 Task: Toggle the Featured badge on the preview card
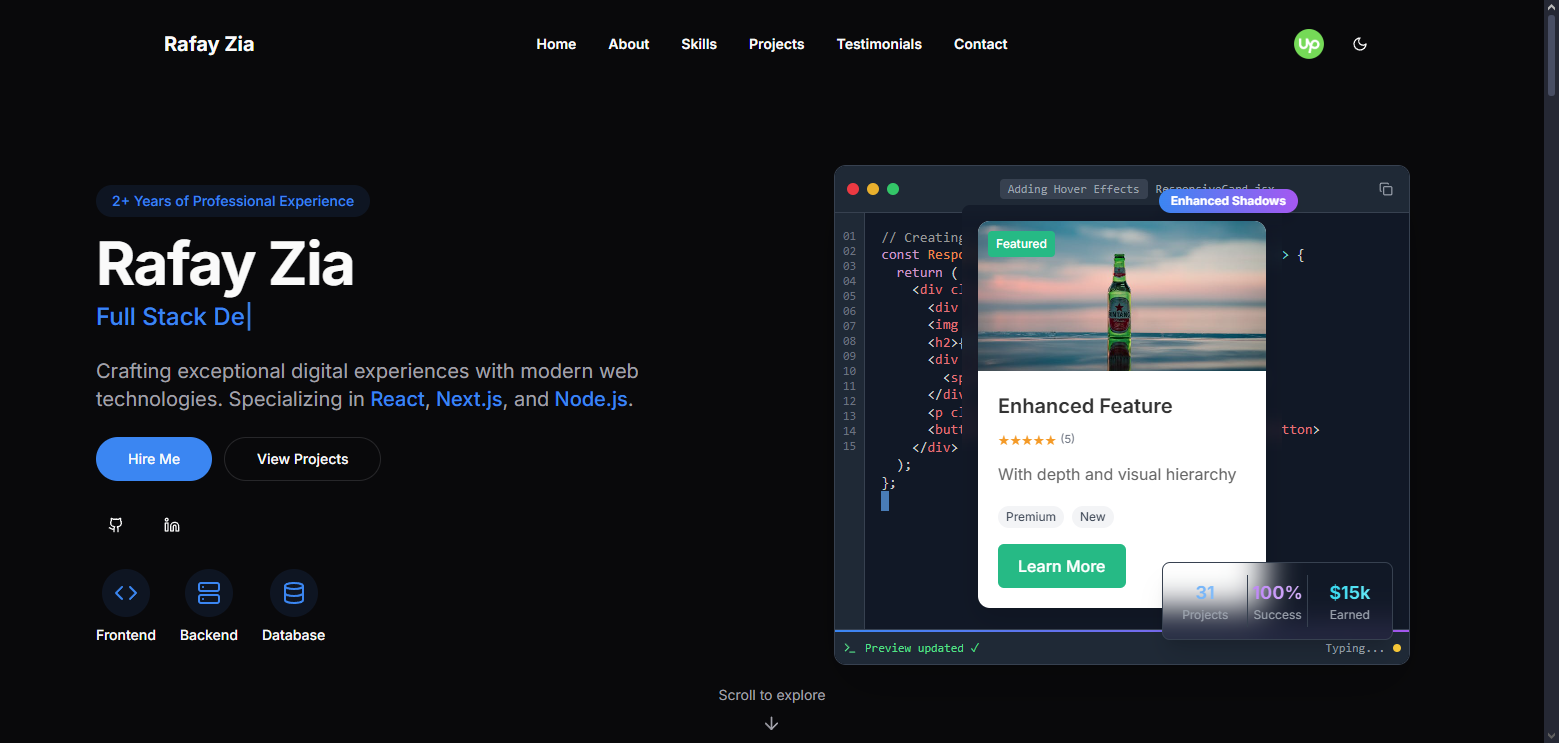tap(1020, 243)
